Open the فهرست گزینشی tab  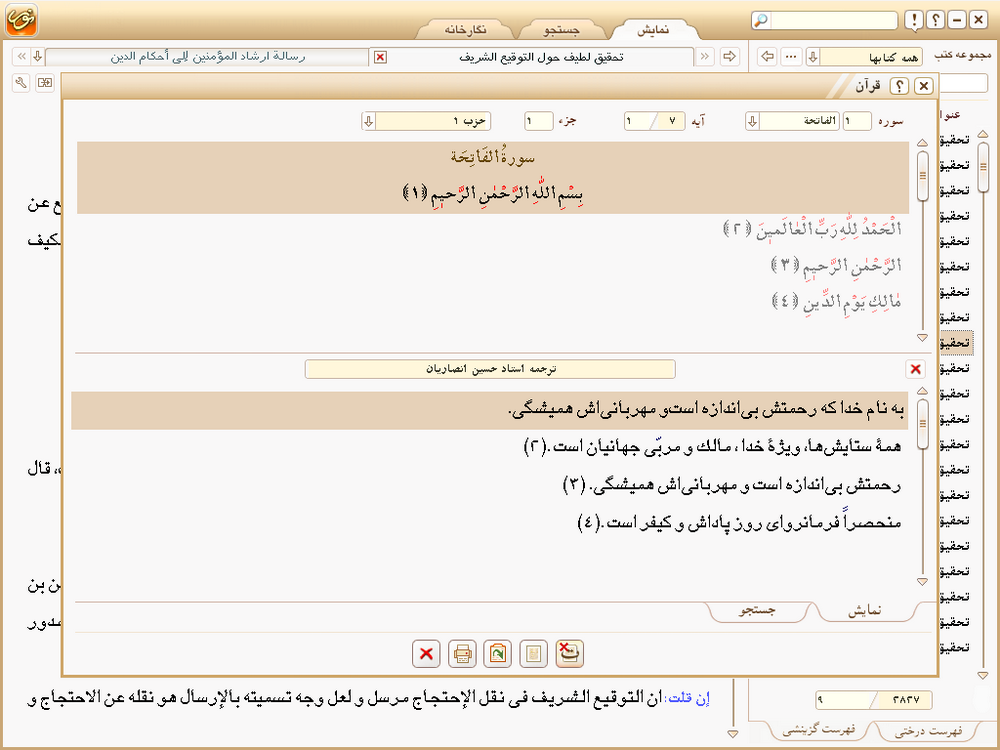pyautogui.click(x=819, y=730)
